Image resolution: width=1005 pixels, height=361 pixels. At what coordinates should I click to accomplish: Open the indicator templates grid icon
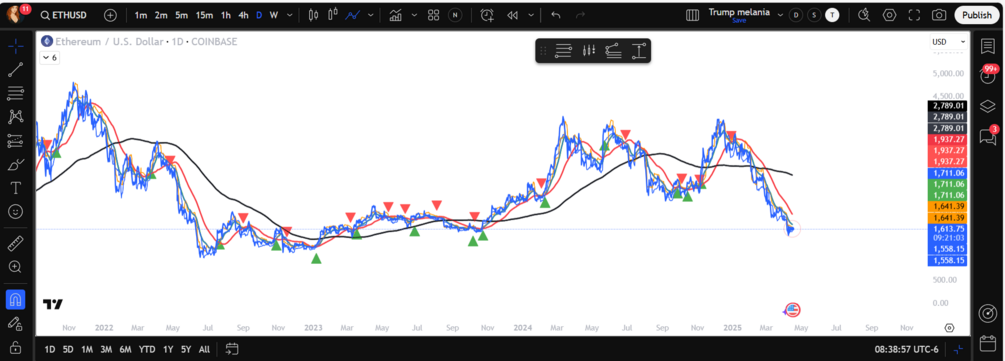coord(433,15)
